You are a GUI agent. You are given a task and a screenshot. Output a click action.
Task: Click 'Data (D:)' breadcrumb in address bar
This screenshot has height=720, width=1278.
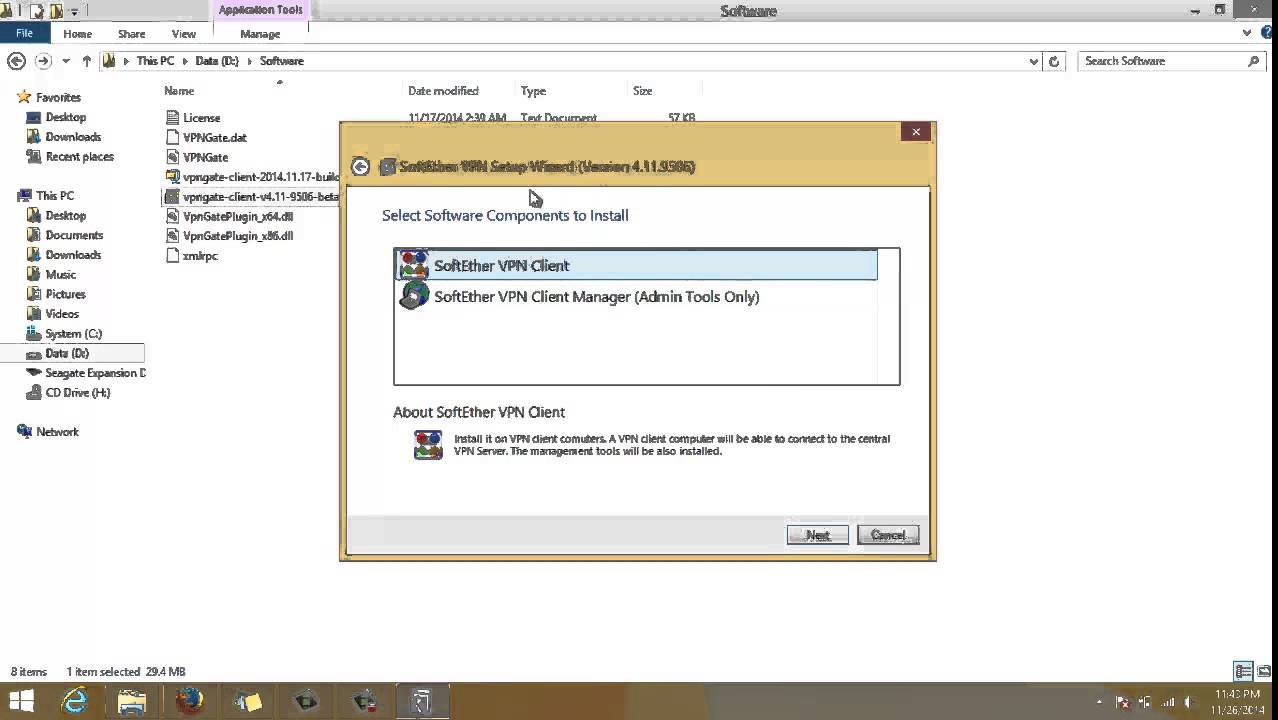[x=216, y=61]
